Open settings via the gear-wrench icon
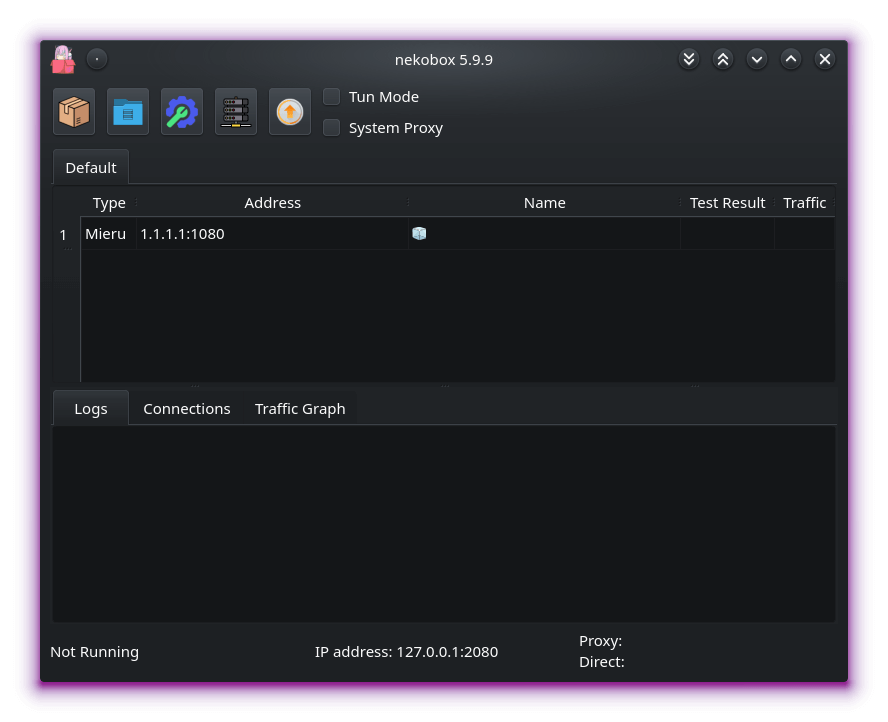The height and width of the screenshot is (722, 888). coord(182,111)
